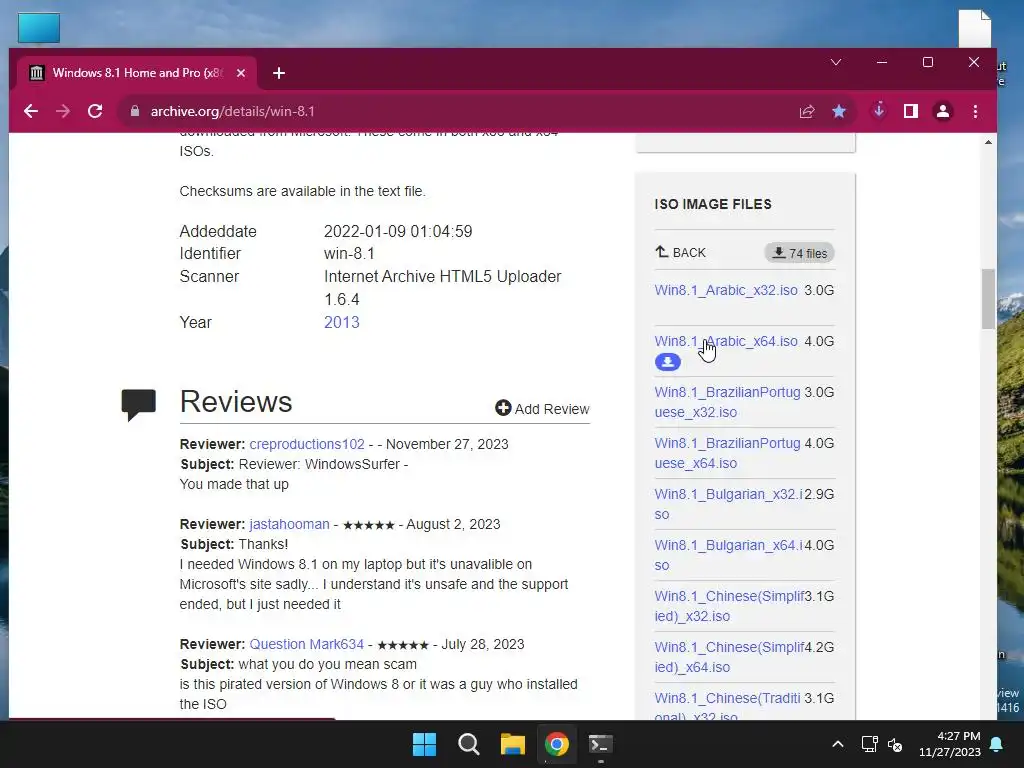This screenshot has width=1024, height=768.
Task: Click BACK in ISO image files
Action: tap(680, 253)
